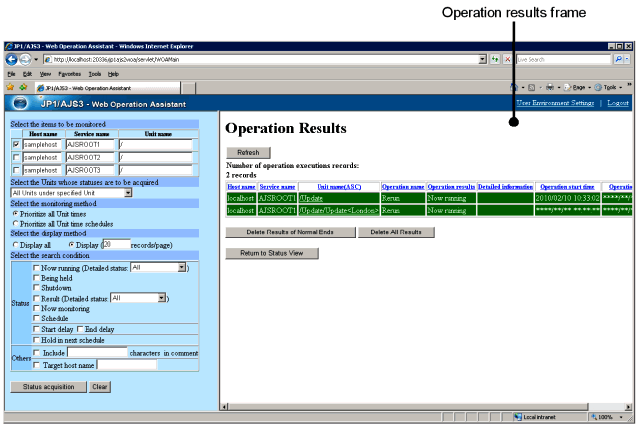Click the JP1/AJS3 logo icon in header
637x426 pixels.
(x=20, y=103)
